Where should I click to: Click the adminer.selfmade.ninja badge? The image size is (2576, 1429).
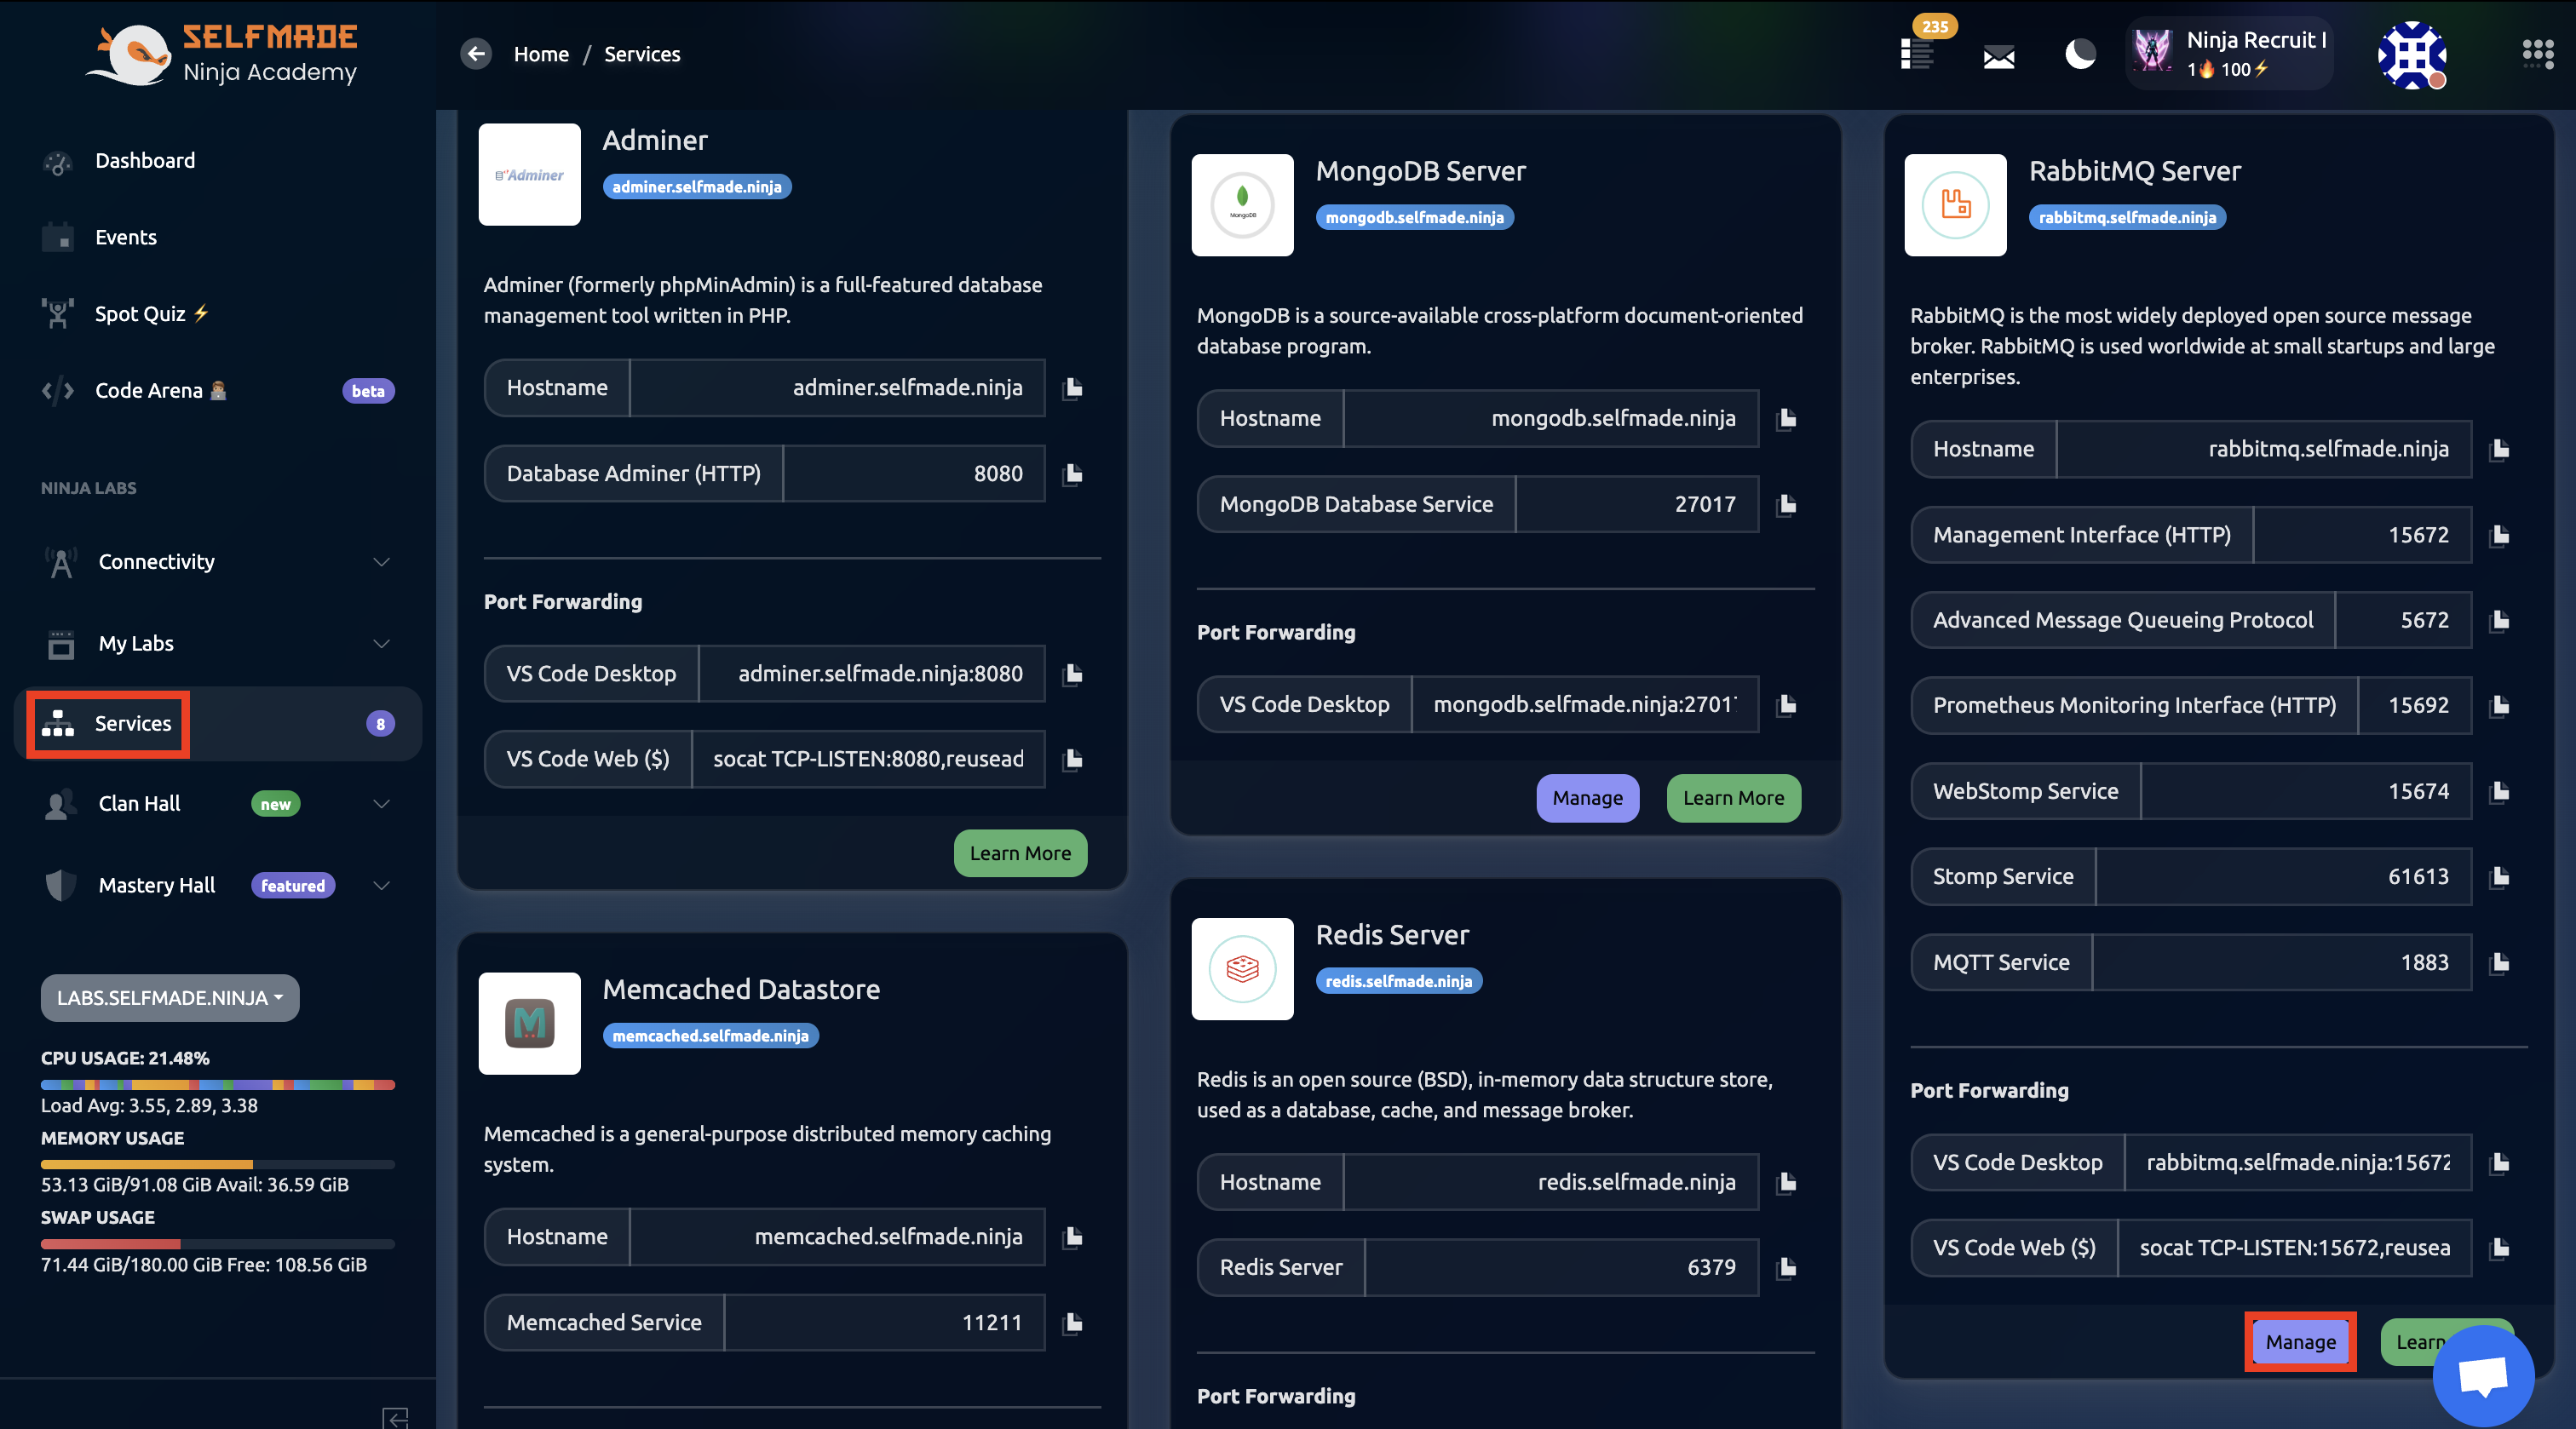[x=697, y=187]
